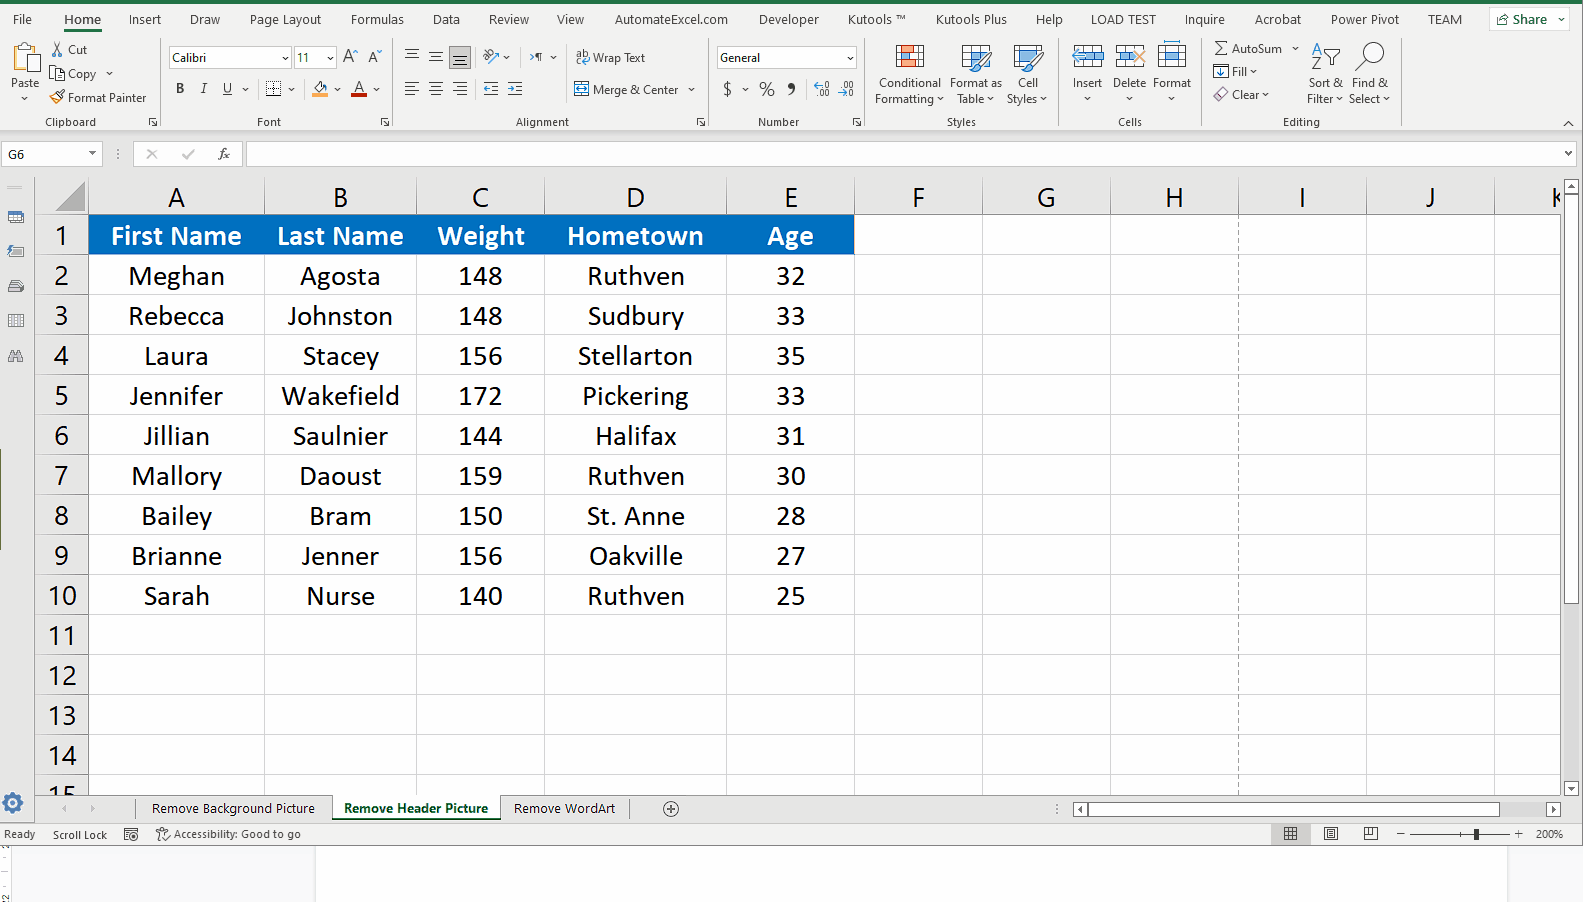The height and width of the screenshot is (902, 1583).
Task: Click AutoSum button
Action: click(1249, 48)
